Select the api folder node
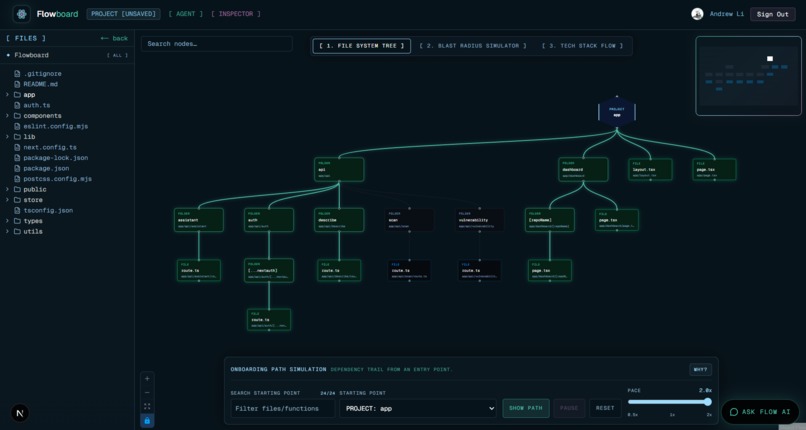Image resolution: width=806 pixels, height=430 pixels. pos(339,170)
